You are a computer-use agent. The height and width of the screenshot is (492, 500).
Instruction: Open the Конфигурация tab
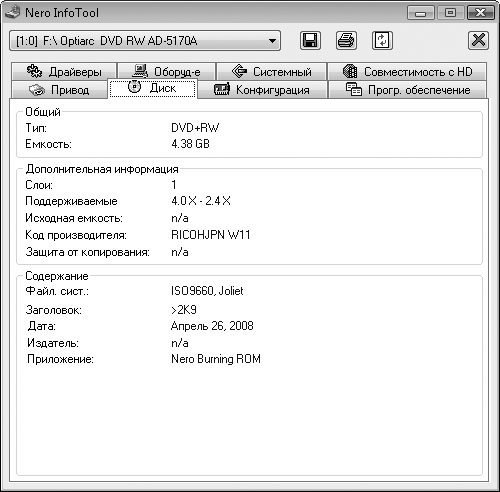[262, 90]
